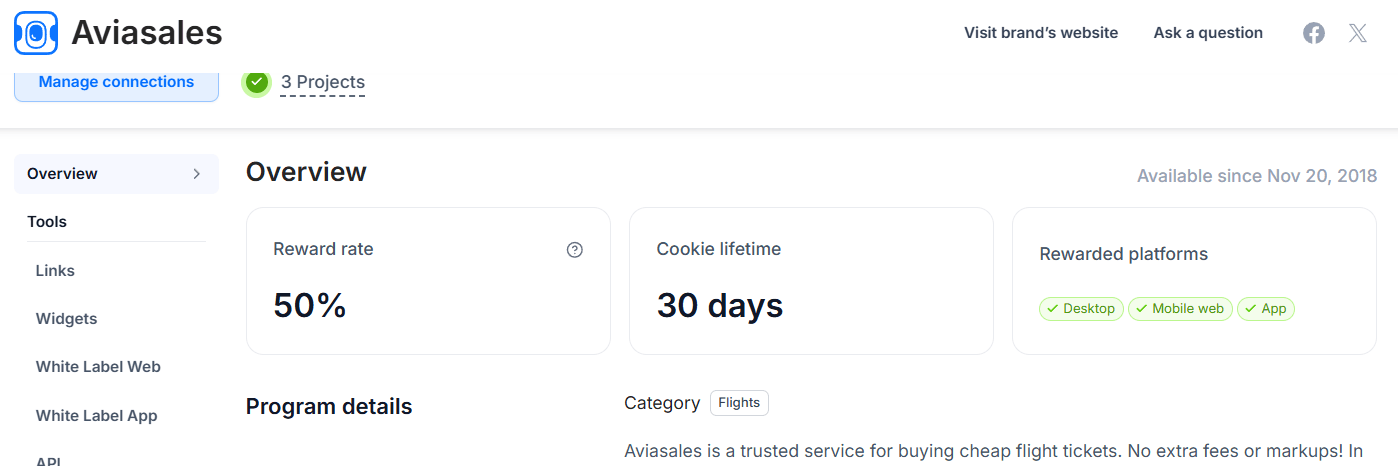Open the Widgets tool section

tap(66, 319)
